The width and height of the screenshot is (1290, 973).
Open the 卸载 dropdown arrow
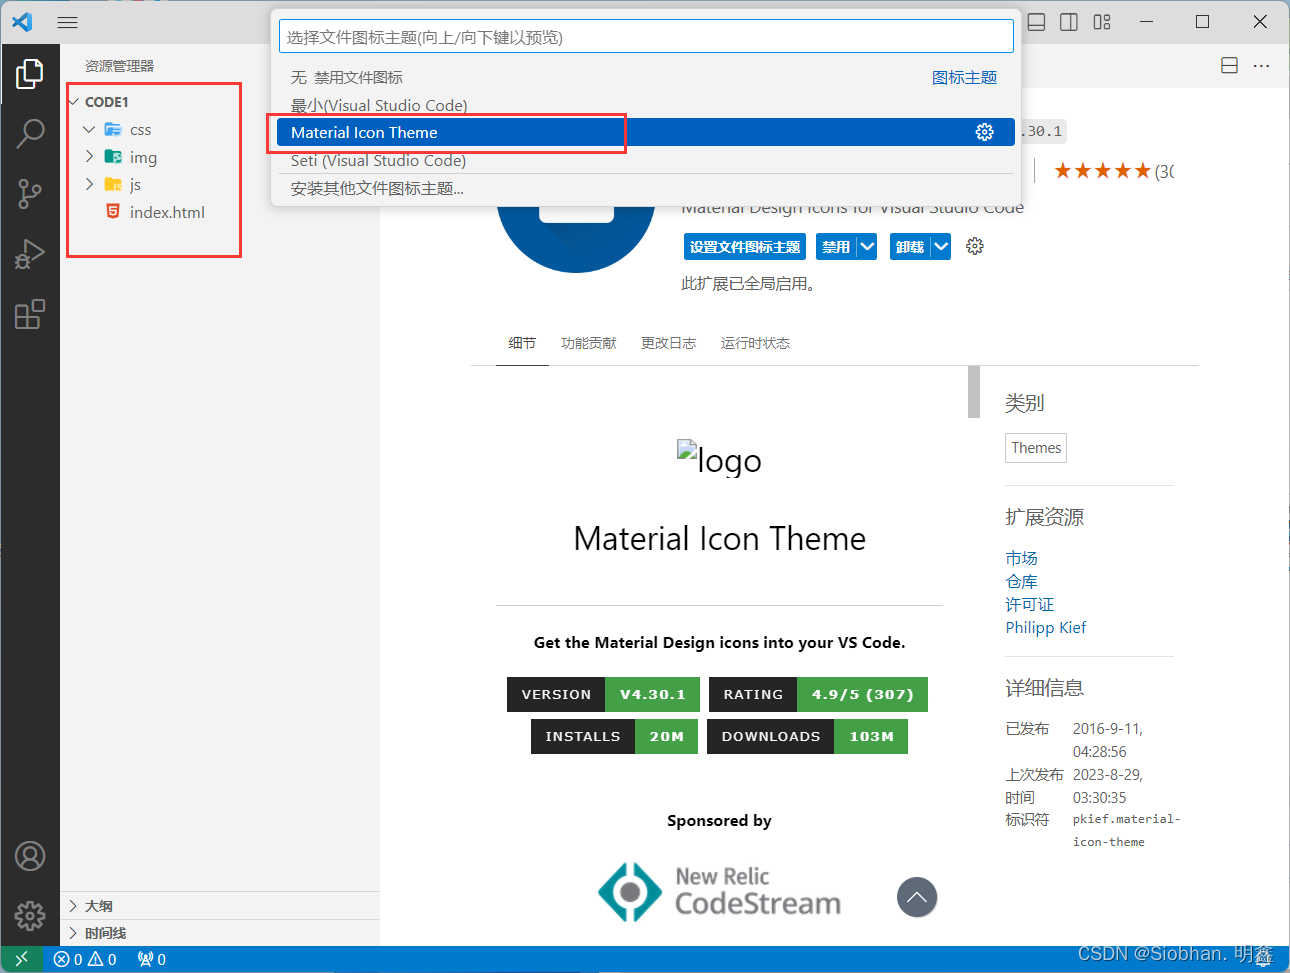coord(941,247)
